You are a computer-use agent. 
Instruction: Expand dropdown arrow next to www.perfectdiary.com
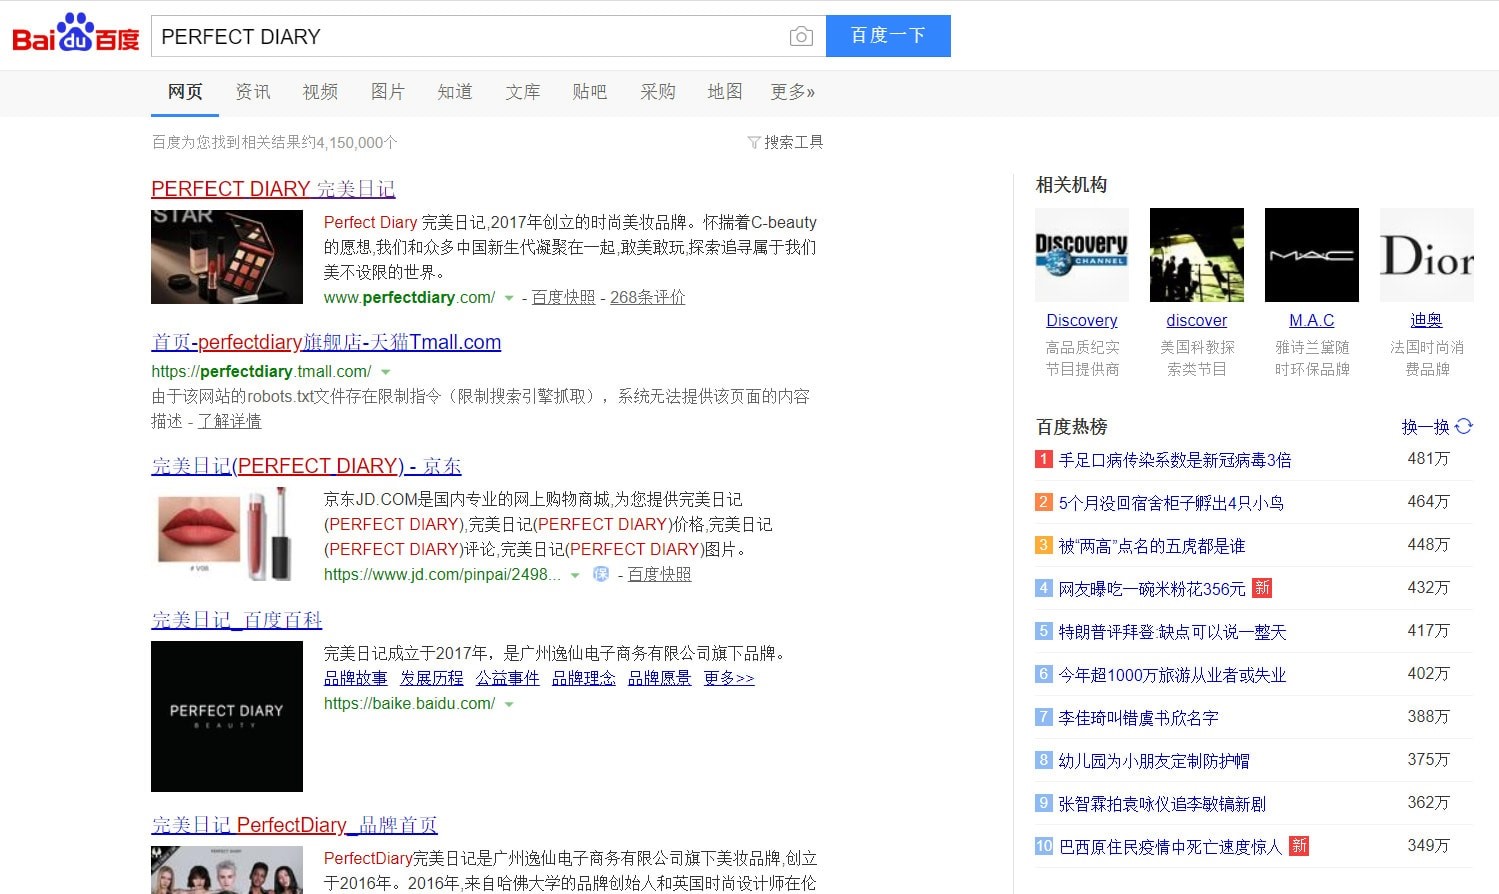coord(509,298)
